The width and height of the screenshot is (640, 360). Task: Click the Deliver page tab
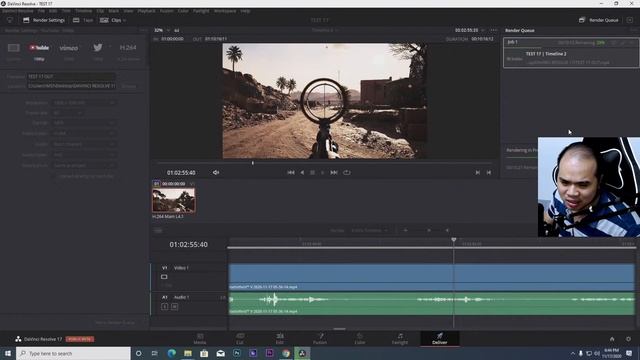point(440,339)
